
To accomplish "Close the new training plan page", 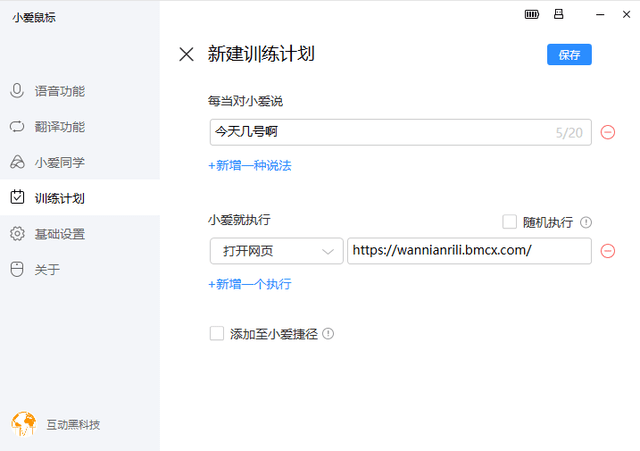I will pyautogui.click(x=186, y=54).
